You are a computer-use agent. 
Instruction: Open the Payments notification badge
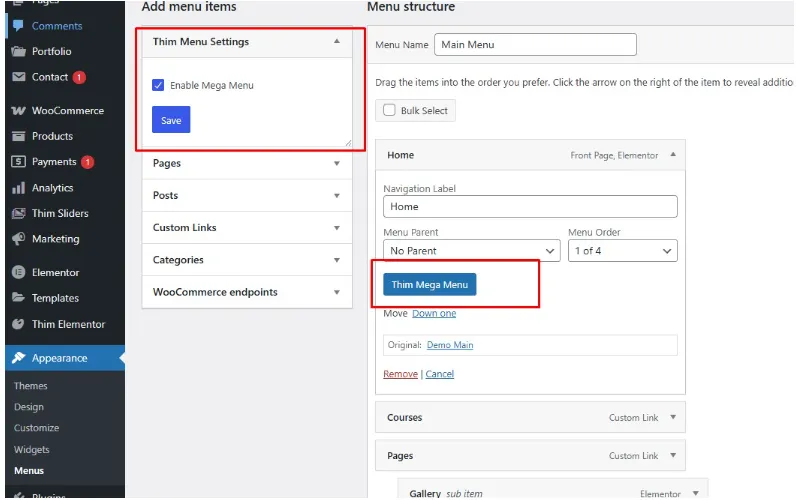click(x=87, y=162)
